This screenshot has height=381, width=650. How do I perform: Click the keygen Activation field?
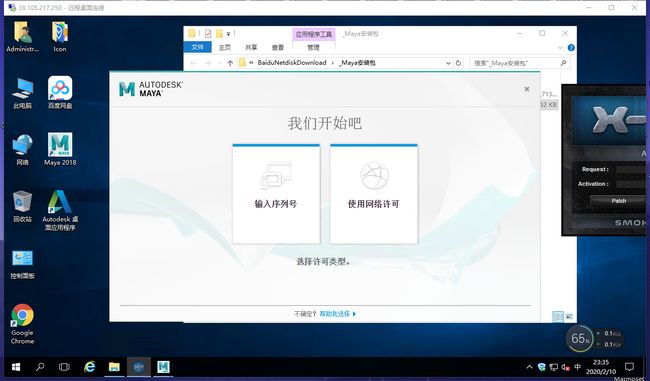[x=632, y=184]
